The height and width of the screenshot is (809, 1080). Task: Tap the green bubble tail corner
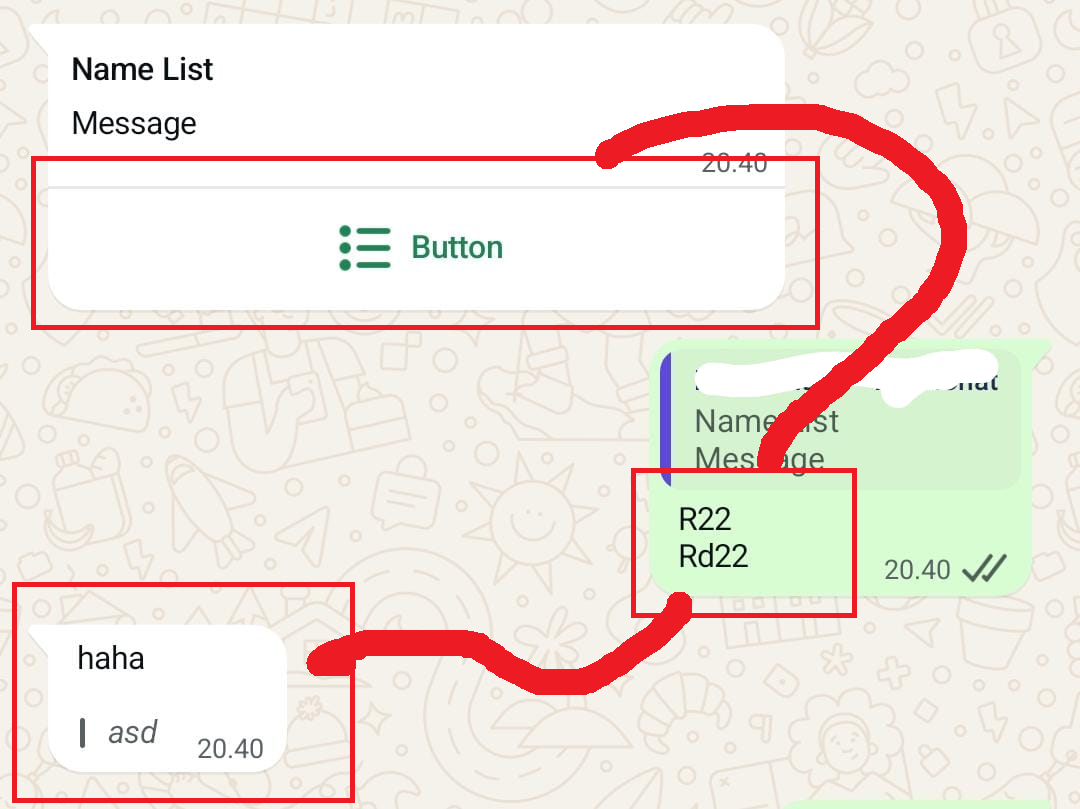[x=1040, y=348]
